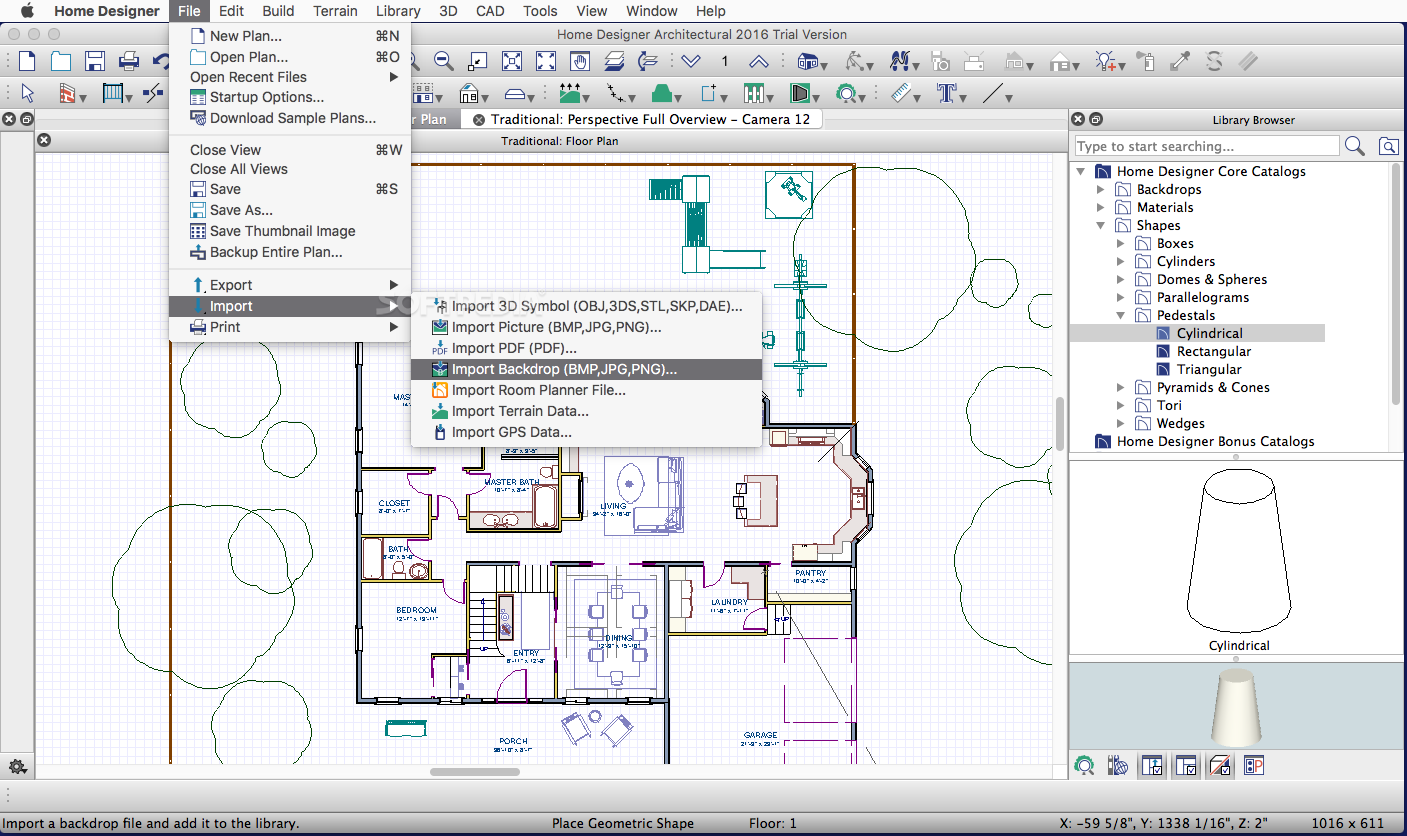
Task: Click the spray can Material Painter icon
Action: pos(1146,61)
